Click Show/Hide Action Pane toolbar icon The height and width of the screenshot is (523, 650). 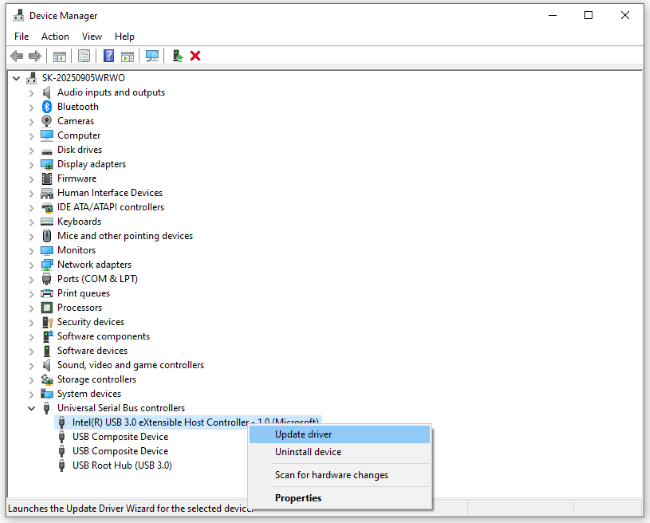click(127, 56)
